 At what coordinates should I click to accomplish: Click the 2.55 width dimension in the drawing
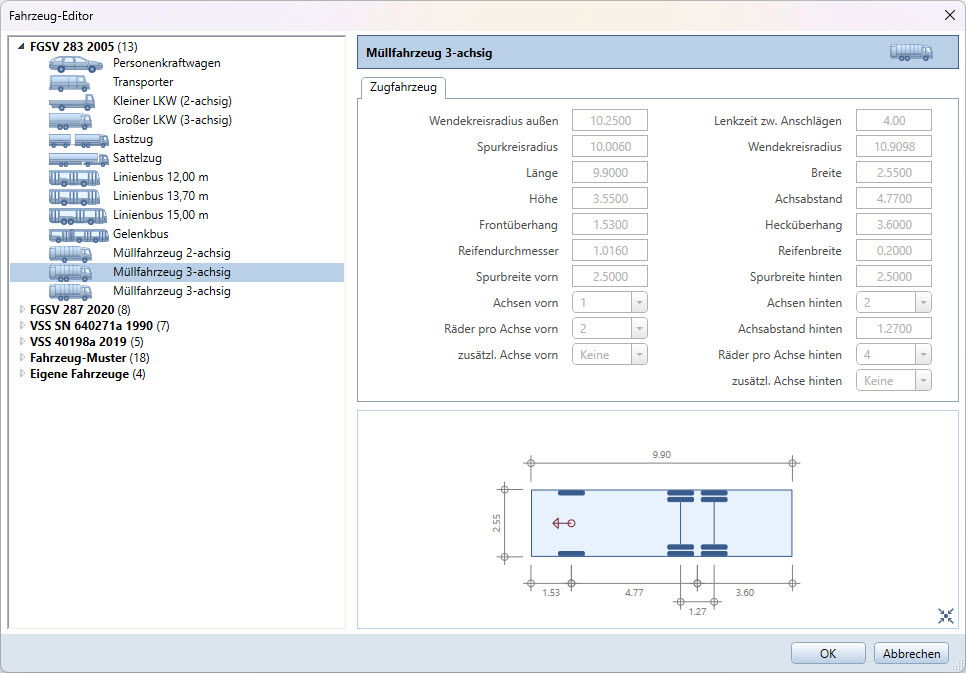click(x=497, y=523)
